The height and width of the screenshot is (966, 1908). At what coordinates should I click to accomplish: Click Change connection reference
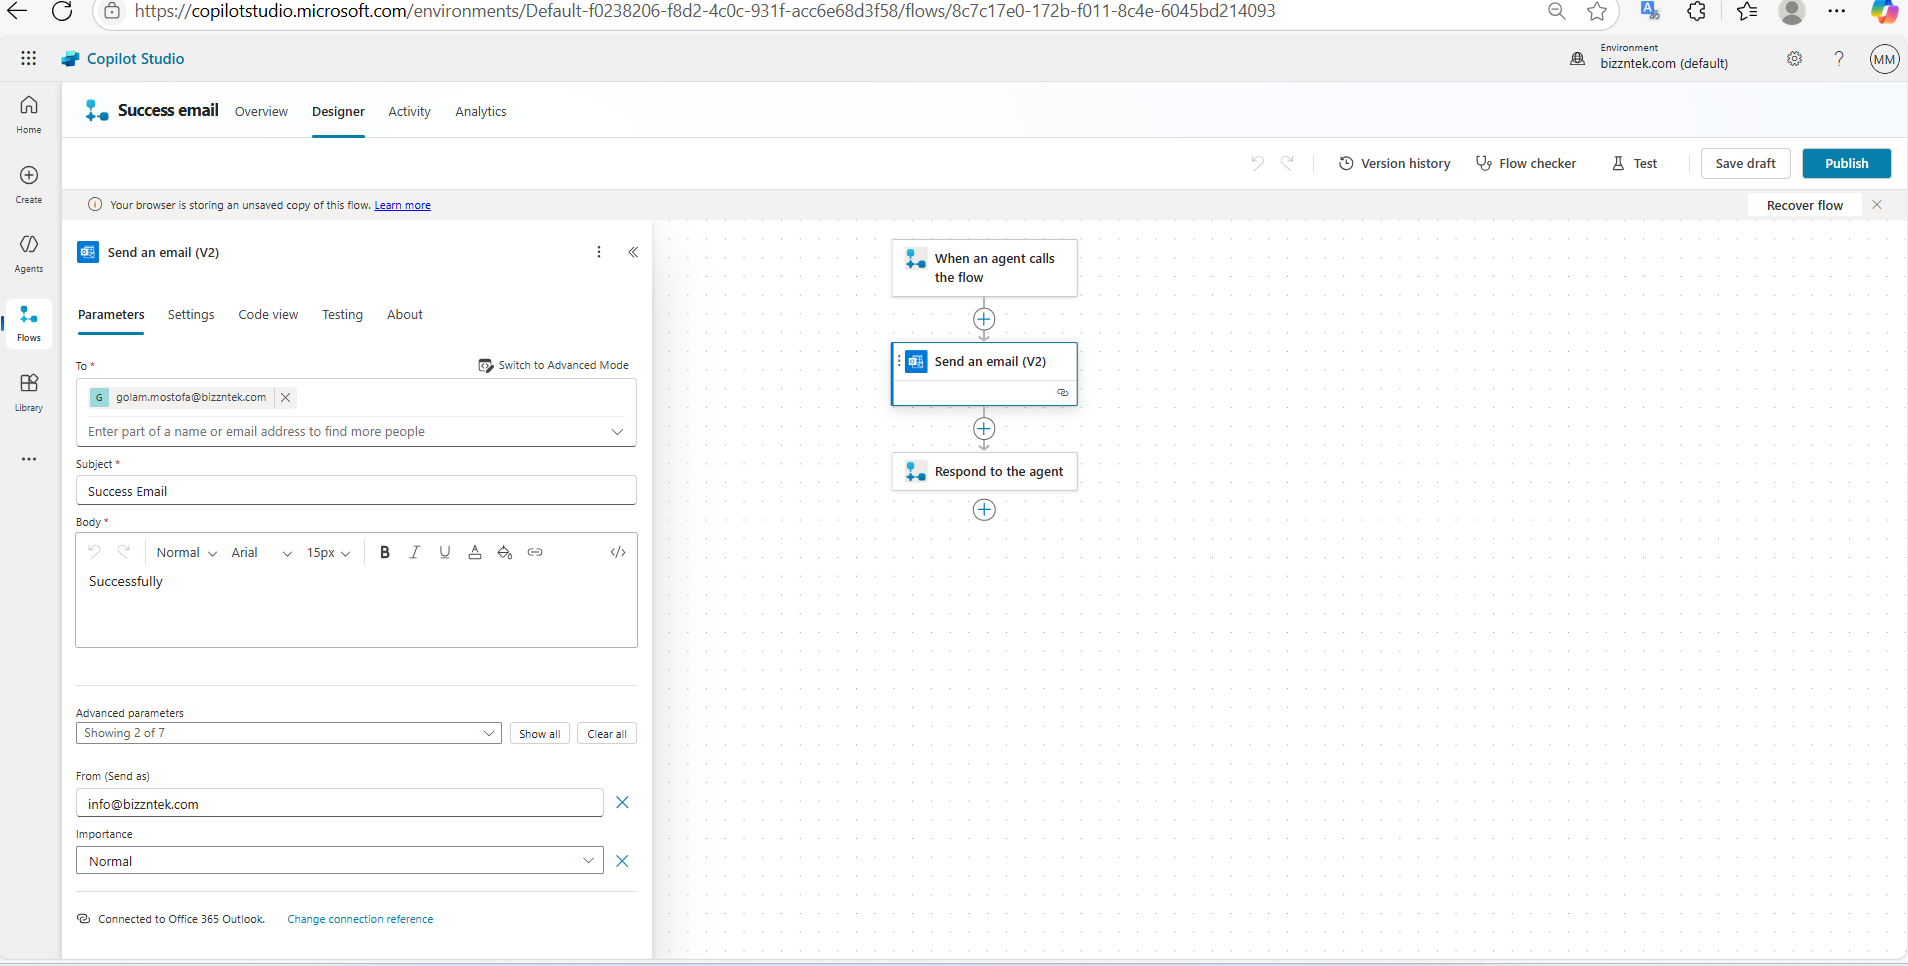[x=360, y=918]
